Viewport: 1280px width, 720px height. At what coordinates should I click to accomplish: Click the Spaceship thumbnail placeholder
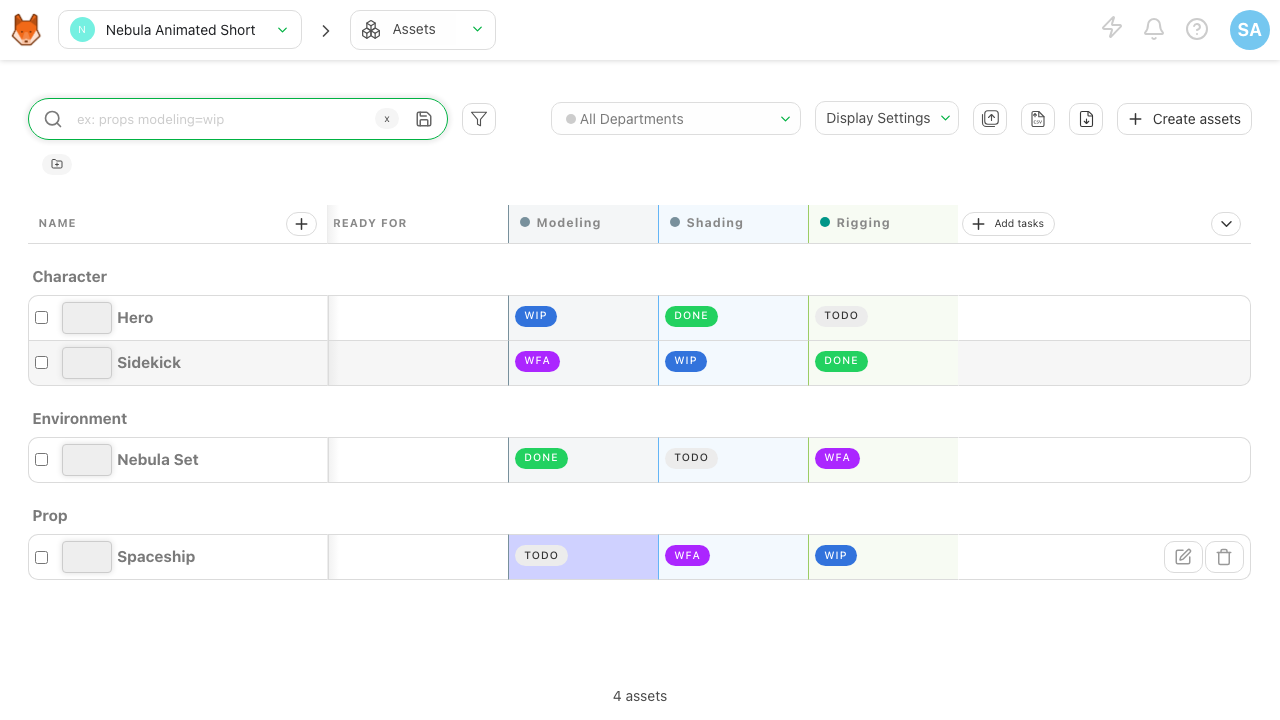87,557
